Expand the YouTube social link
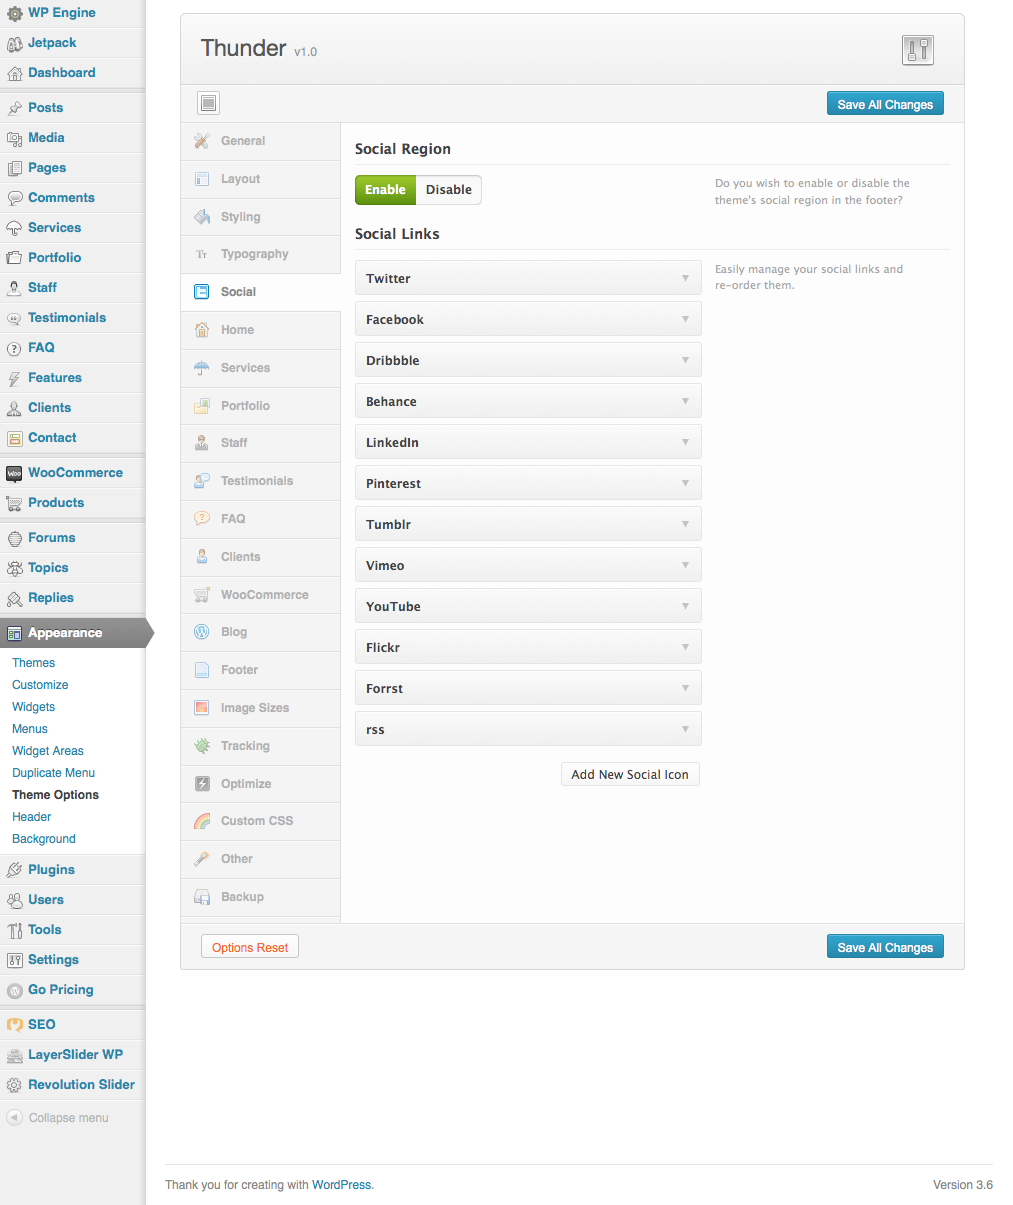Screen dimensions: 1013x1205 pyautogui.click(x=528, y=606)
